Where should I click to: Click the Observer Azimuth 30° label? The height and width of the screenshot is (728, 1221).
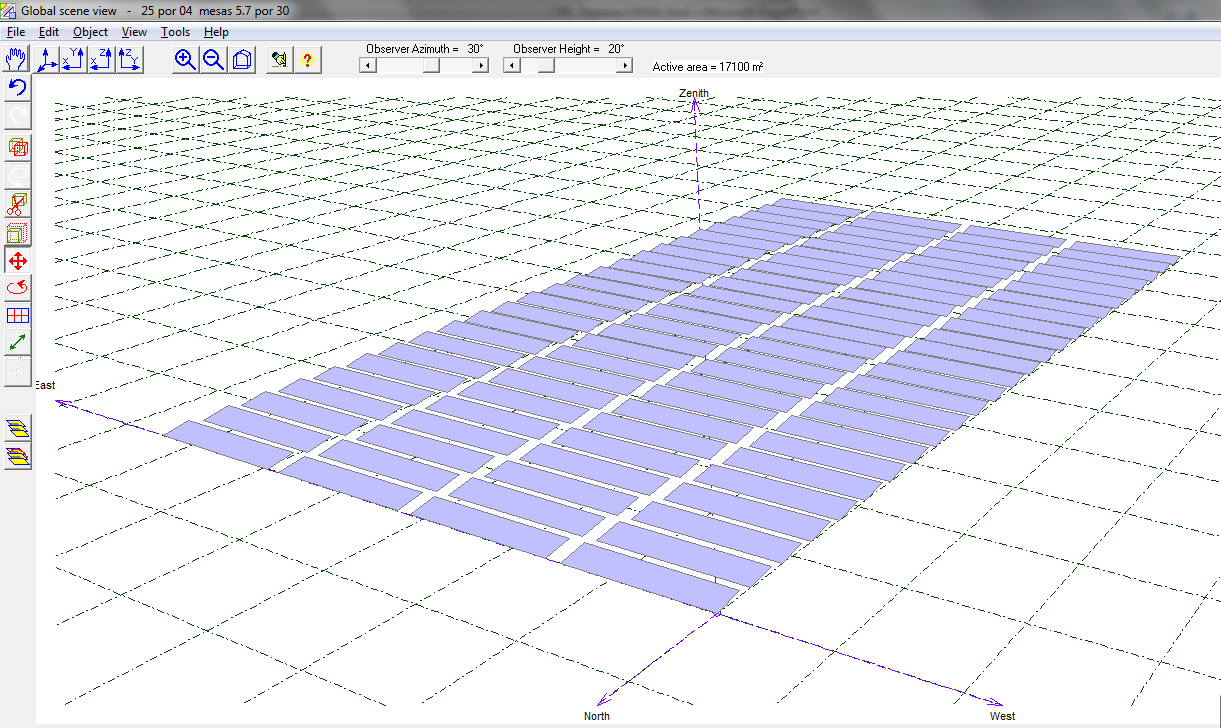click(x=425, y=48)
